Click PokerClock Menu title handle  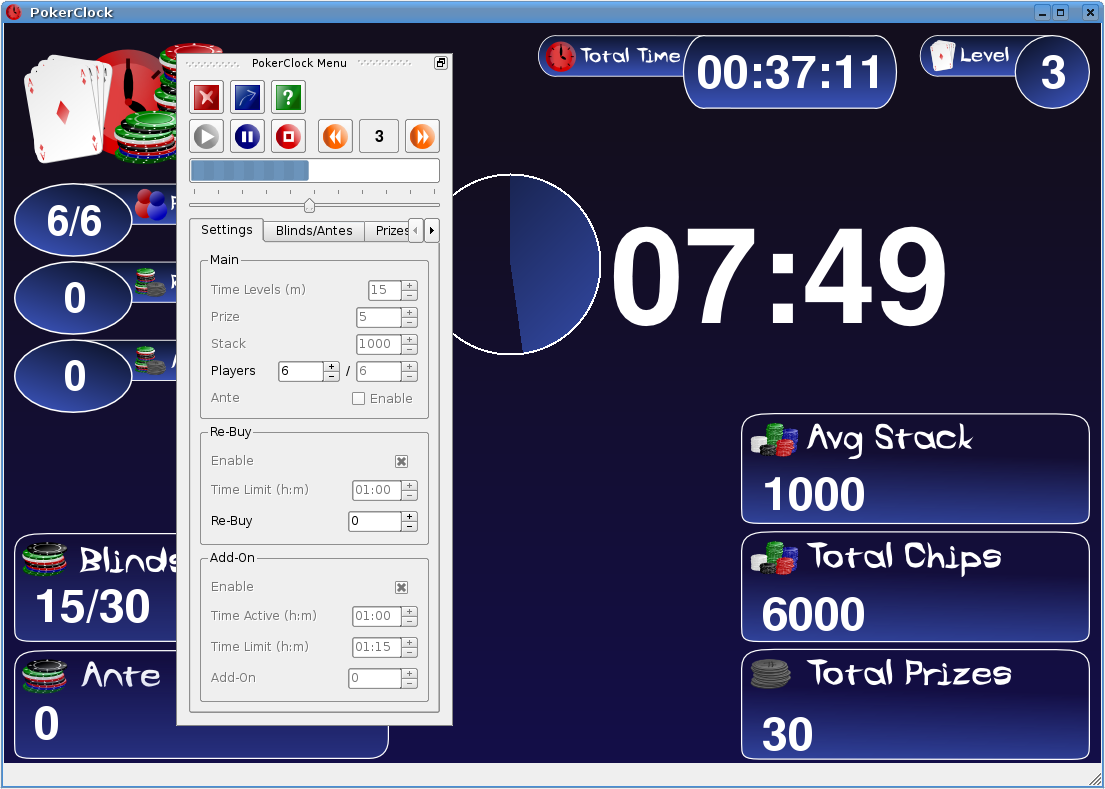[x=300, y=63]
